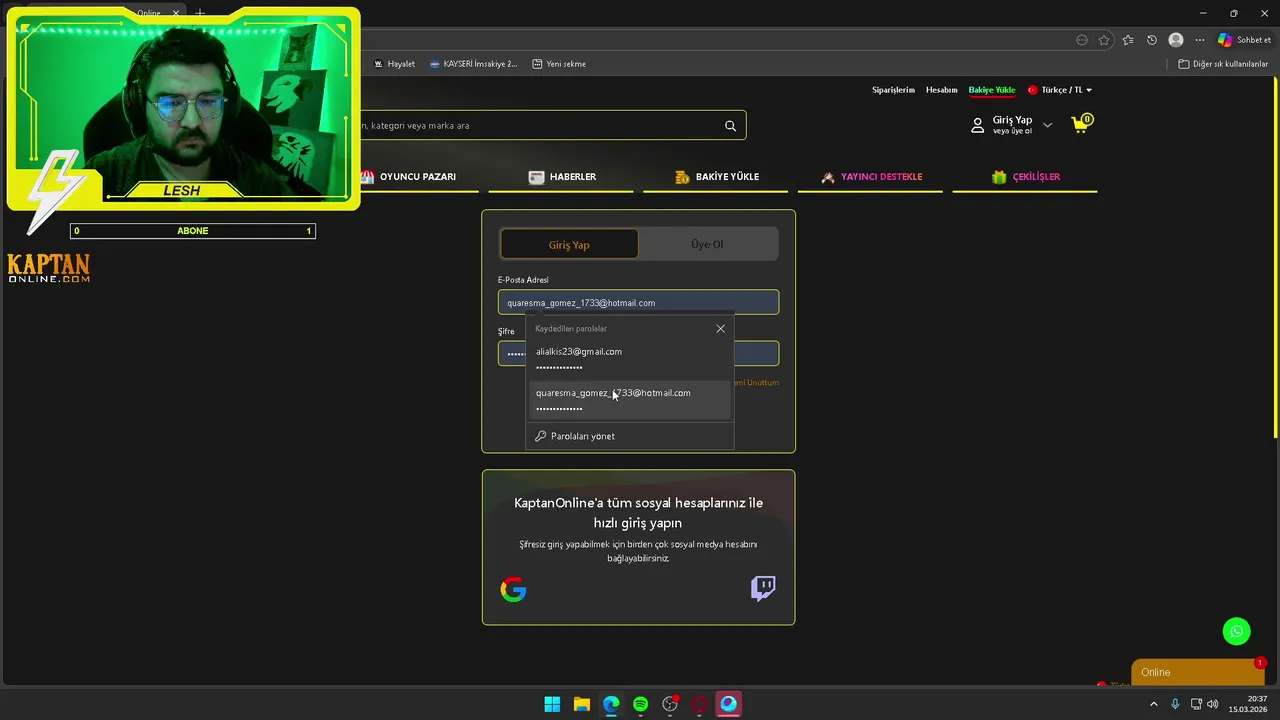
Task: Open the green WhatsApp chat bubble
Action: tap(1237, 631)
